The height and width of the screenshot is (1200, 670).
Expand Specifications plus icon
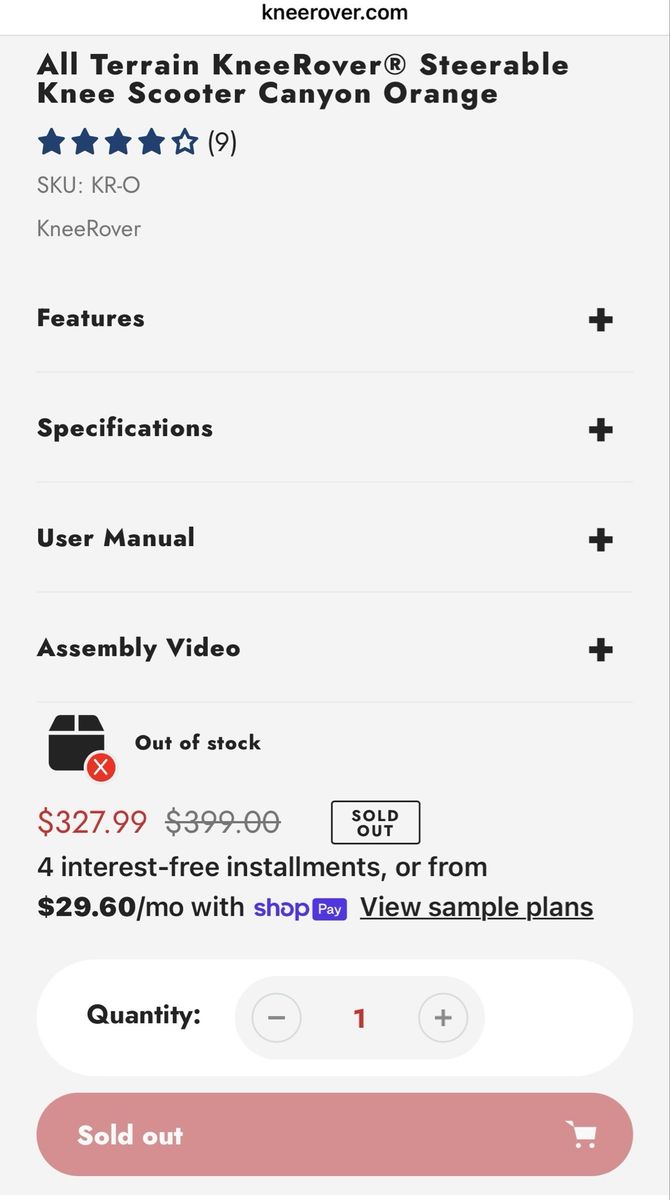pos(600,430)
